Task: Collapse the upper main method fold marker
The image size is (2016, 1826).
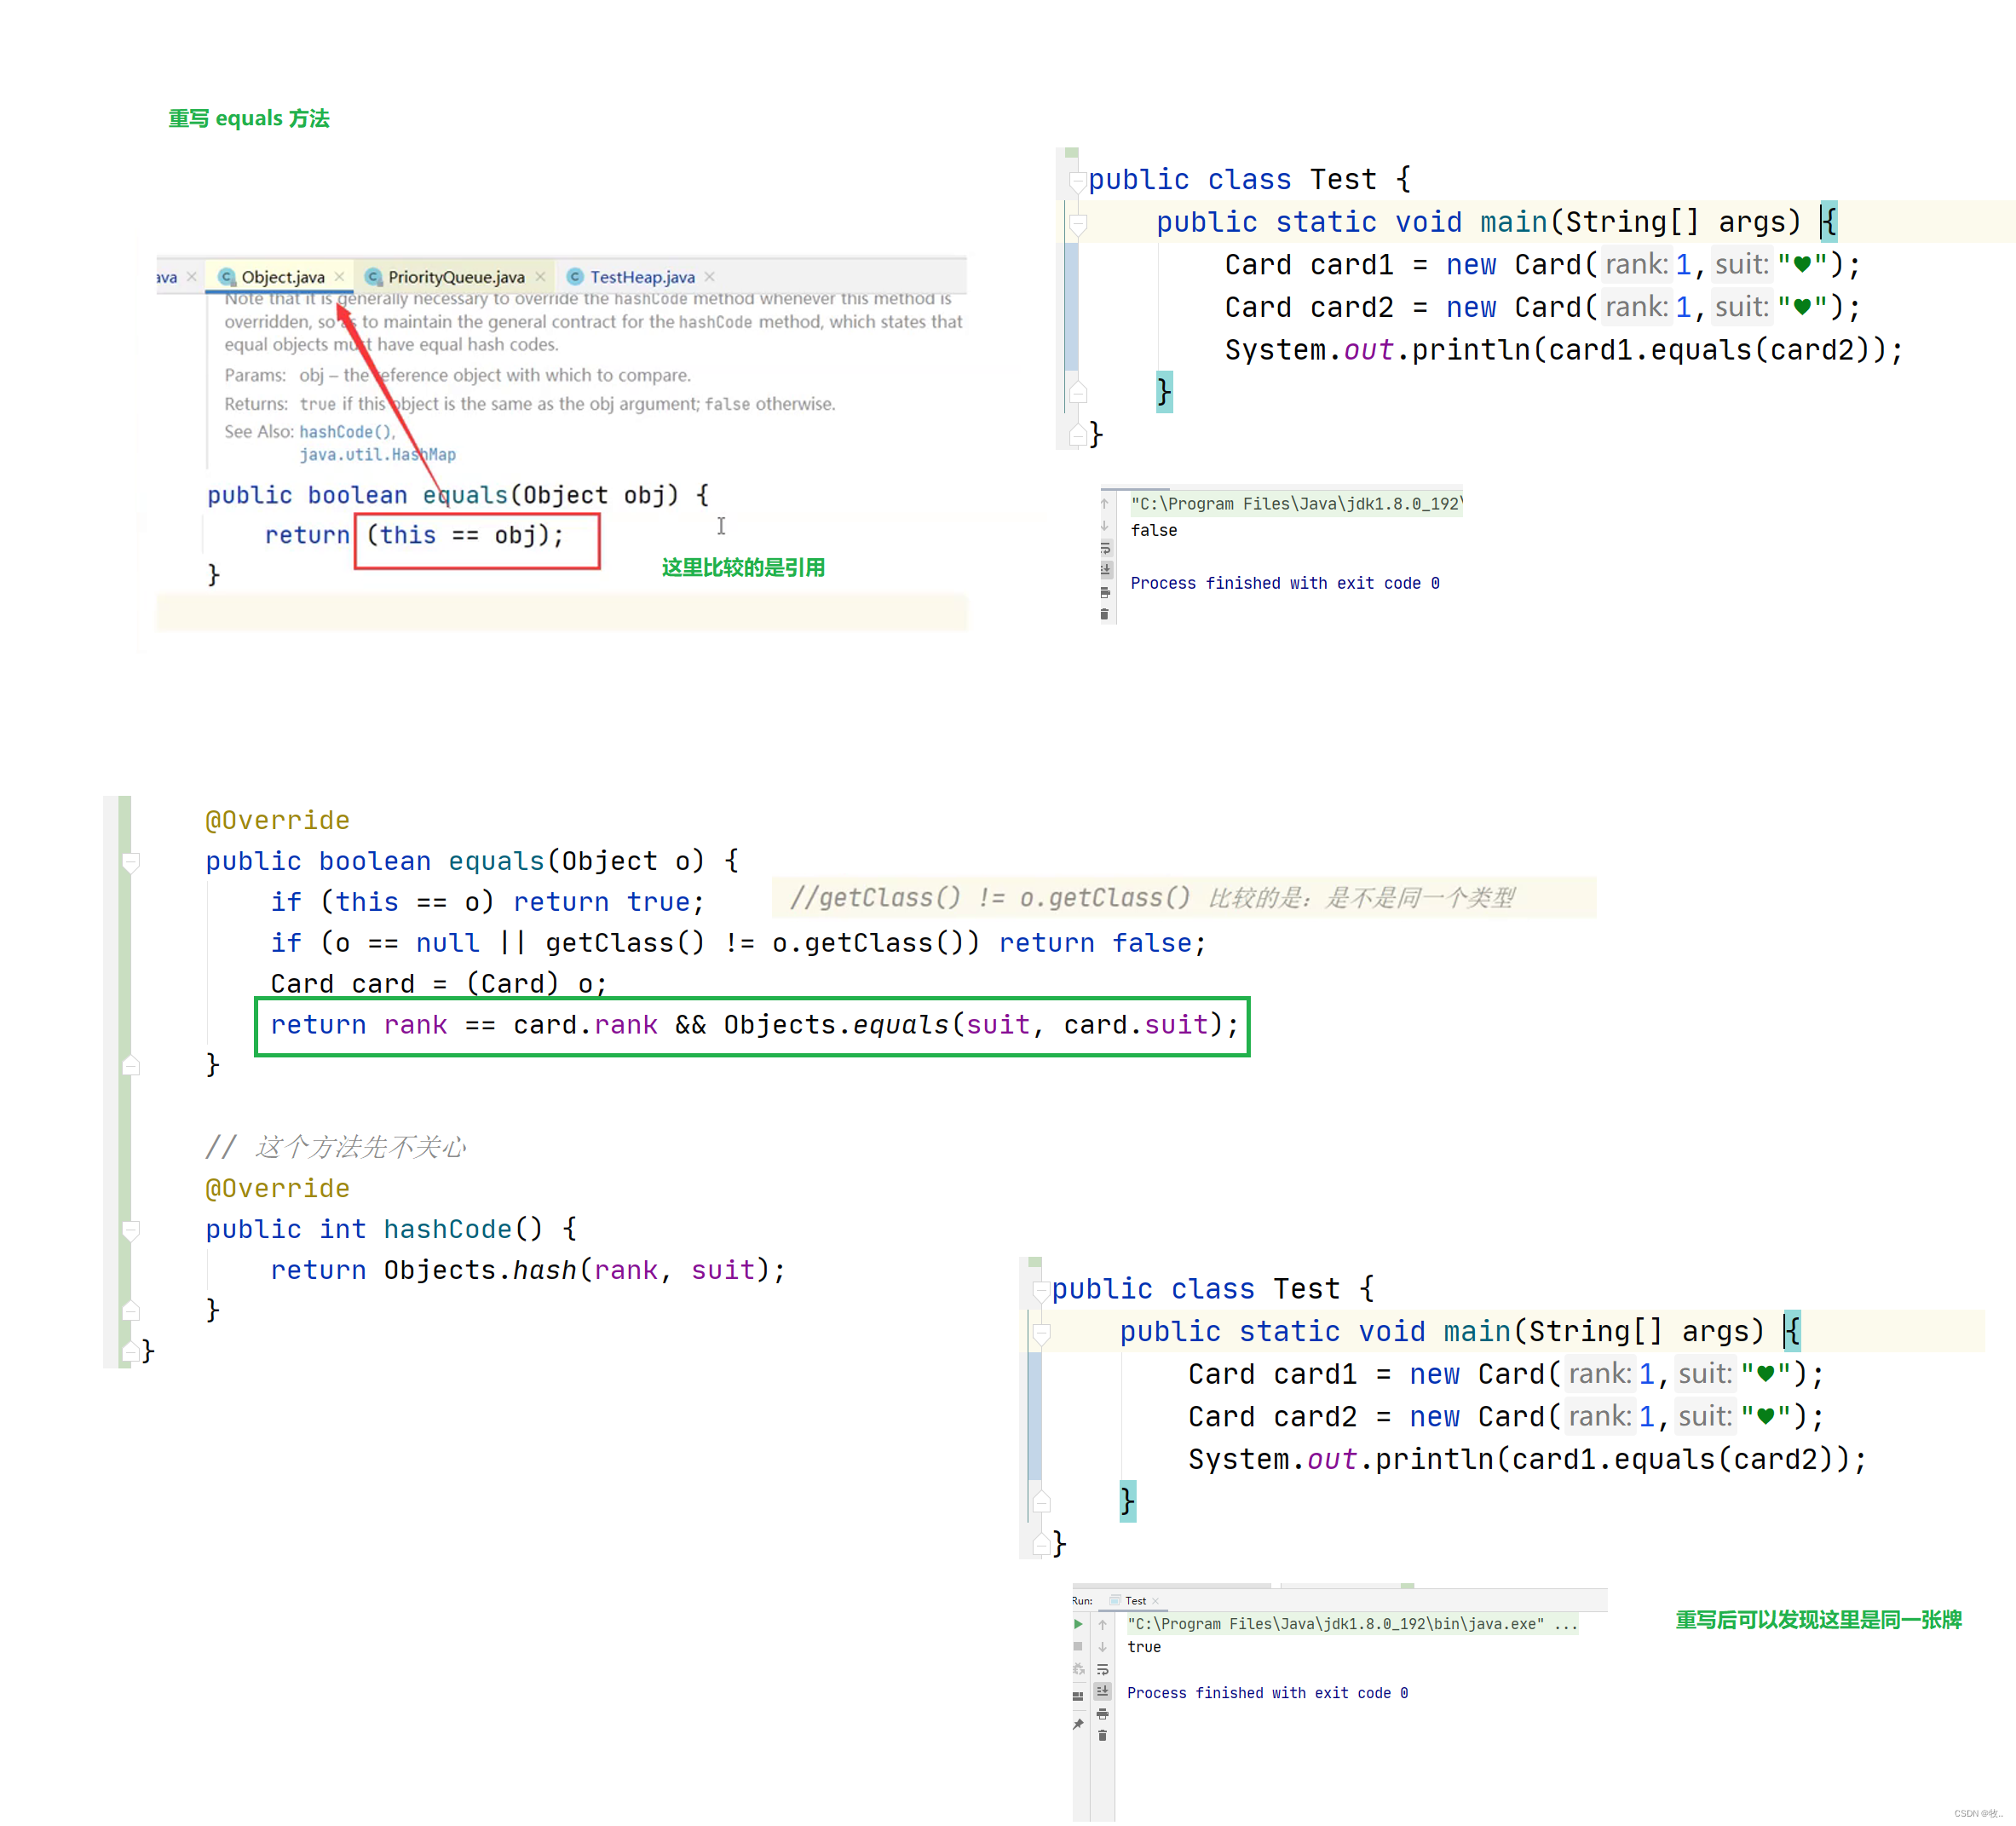Action: (1078, 224)
